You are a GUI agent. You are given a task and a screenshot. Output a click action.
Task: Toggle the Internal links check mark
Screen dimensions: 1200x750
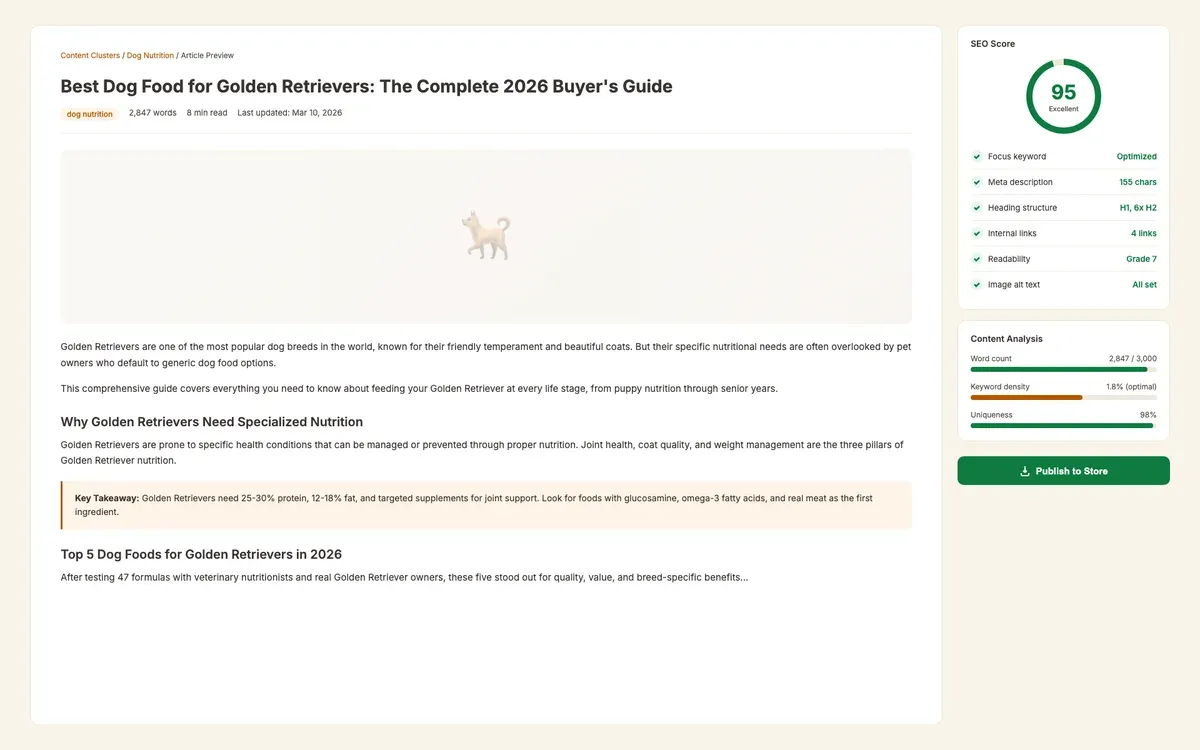pos(976,232)
